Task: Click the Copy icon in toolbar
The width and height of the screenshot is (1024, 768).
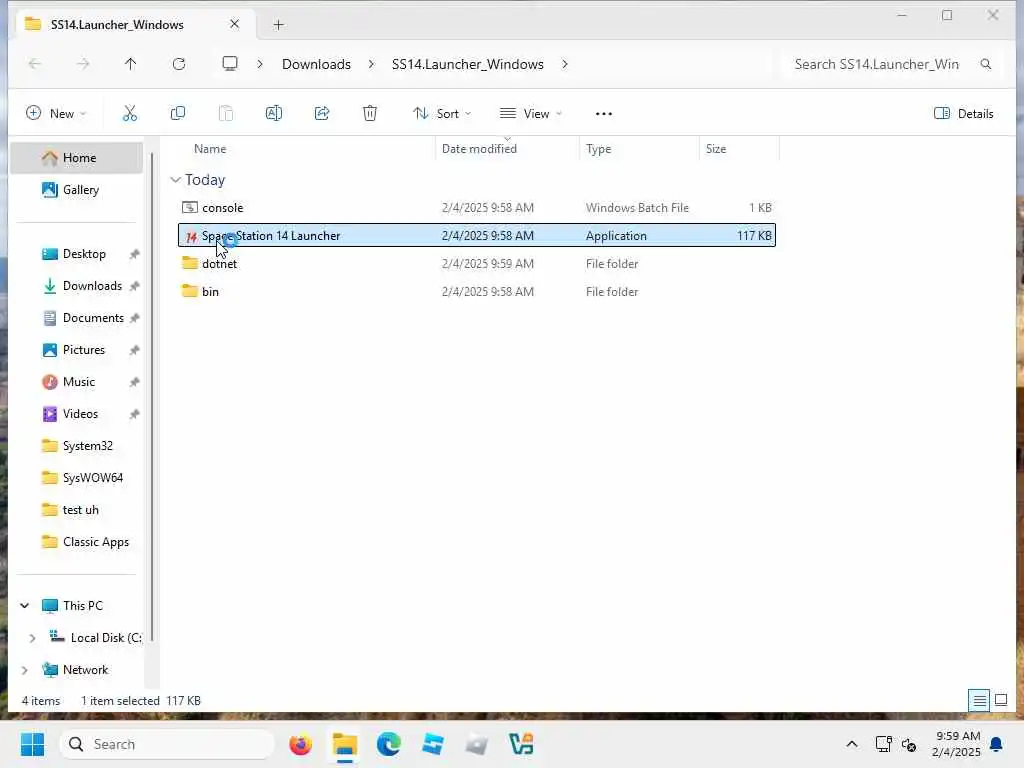Action: [178, 114]
